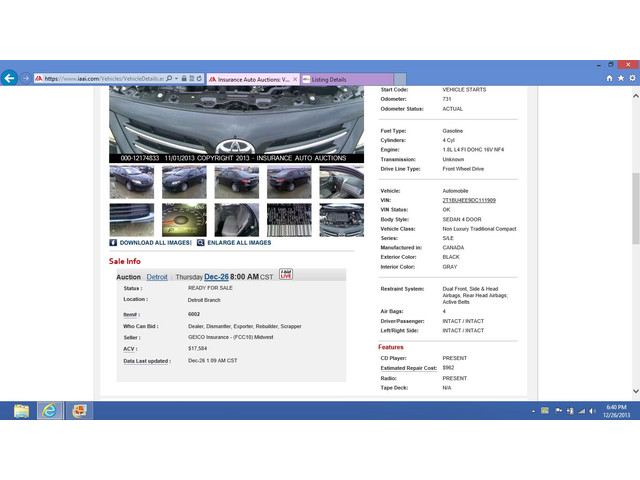
Task: Click the search magnifier in address bar
Action: pos(169,78)
